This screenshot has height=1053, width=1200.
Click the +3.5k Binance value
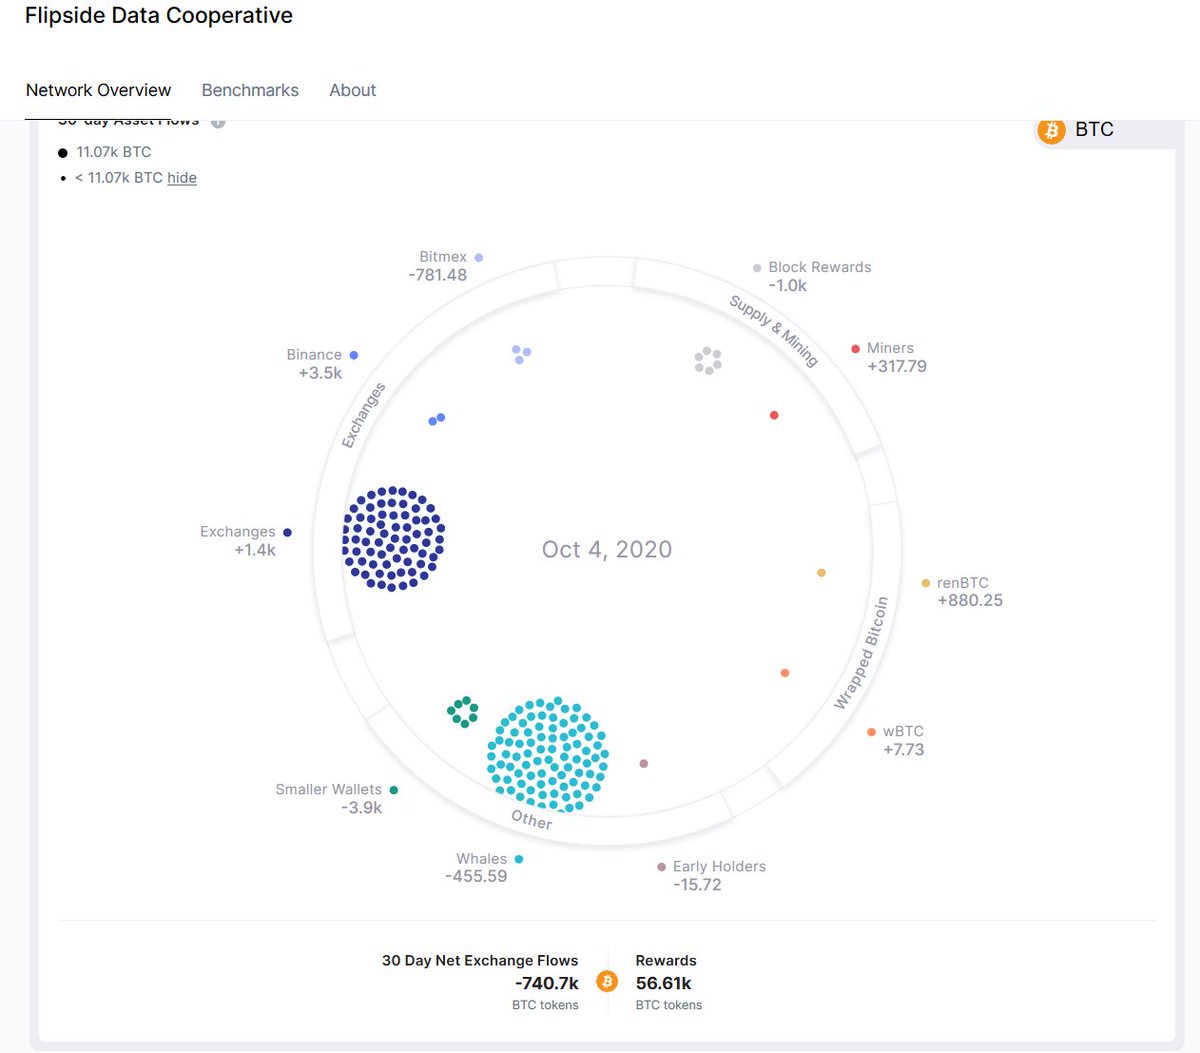tap(320, 373)
